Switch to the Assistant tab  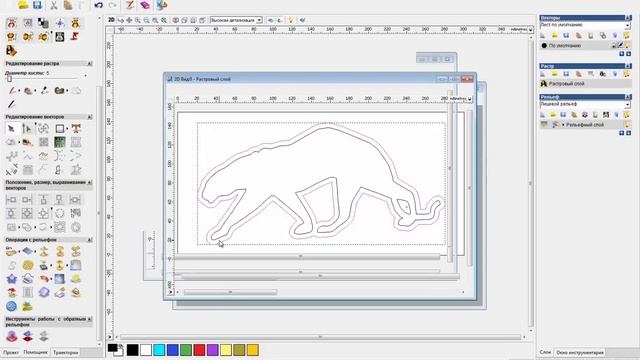[36, 352]
